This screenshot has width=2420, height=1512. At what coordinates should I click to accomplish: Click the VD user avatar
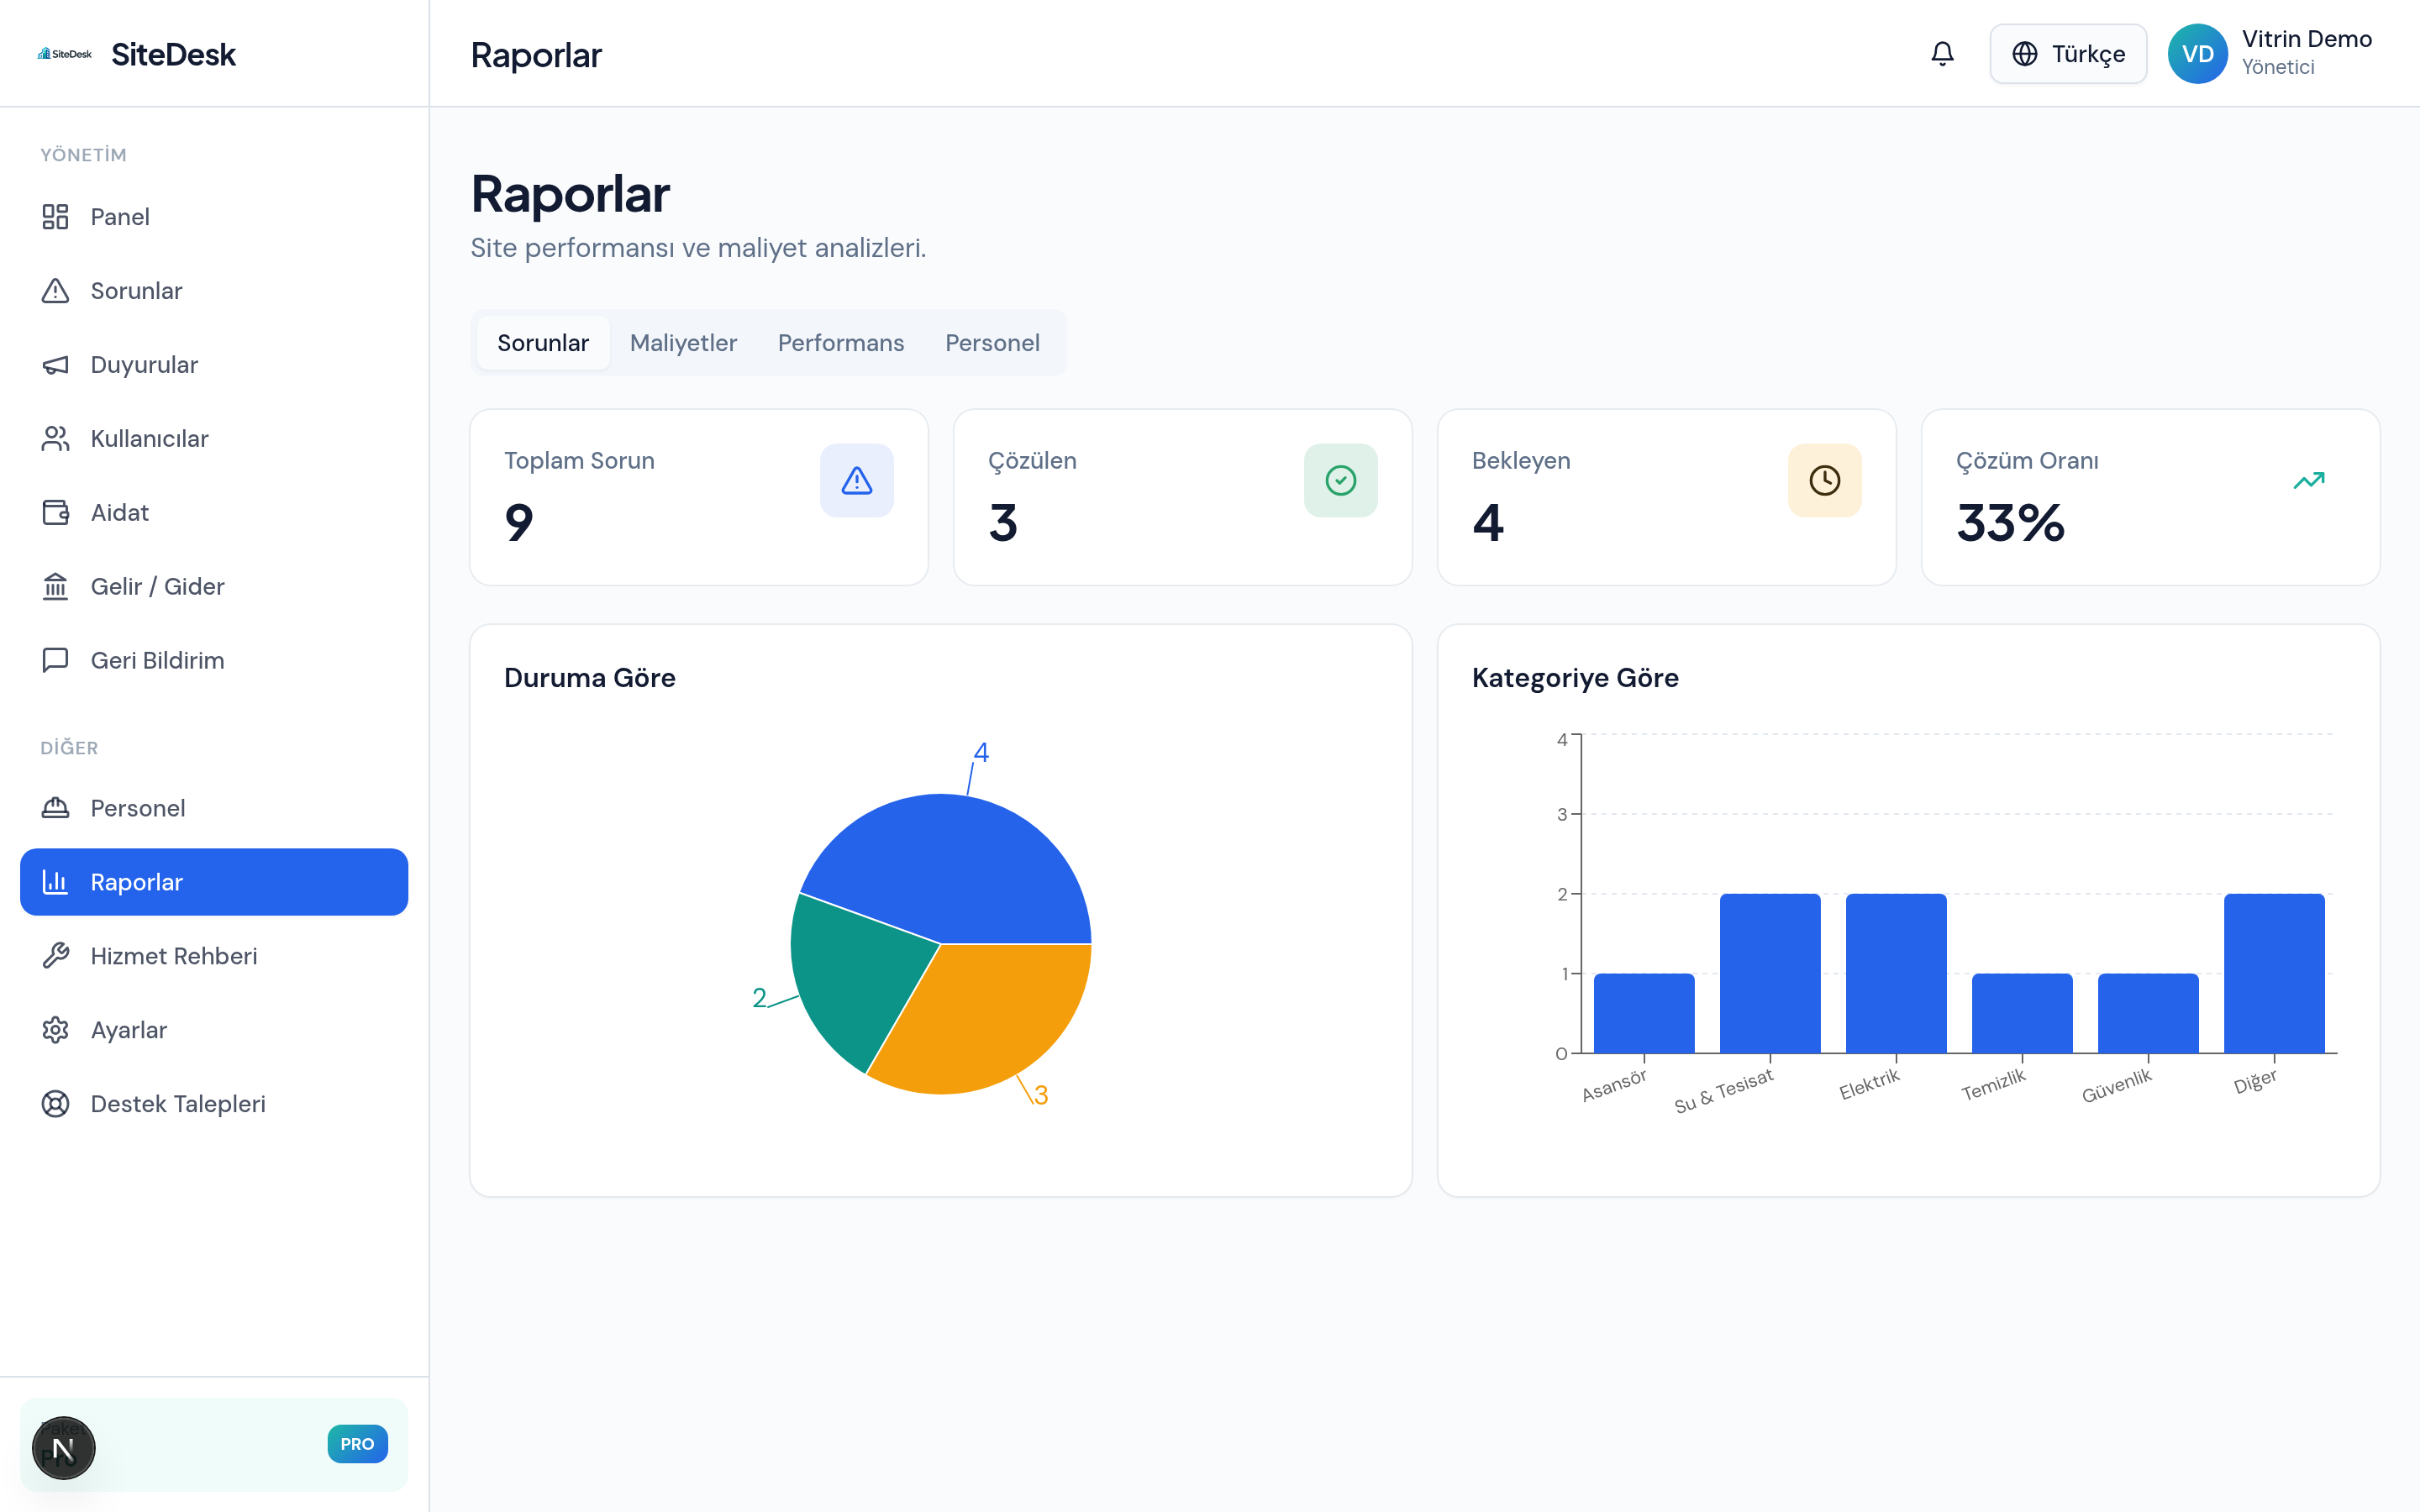[x=2197, y=54]
